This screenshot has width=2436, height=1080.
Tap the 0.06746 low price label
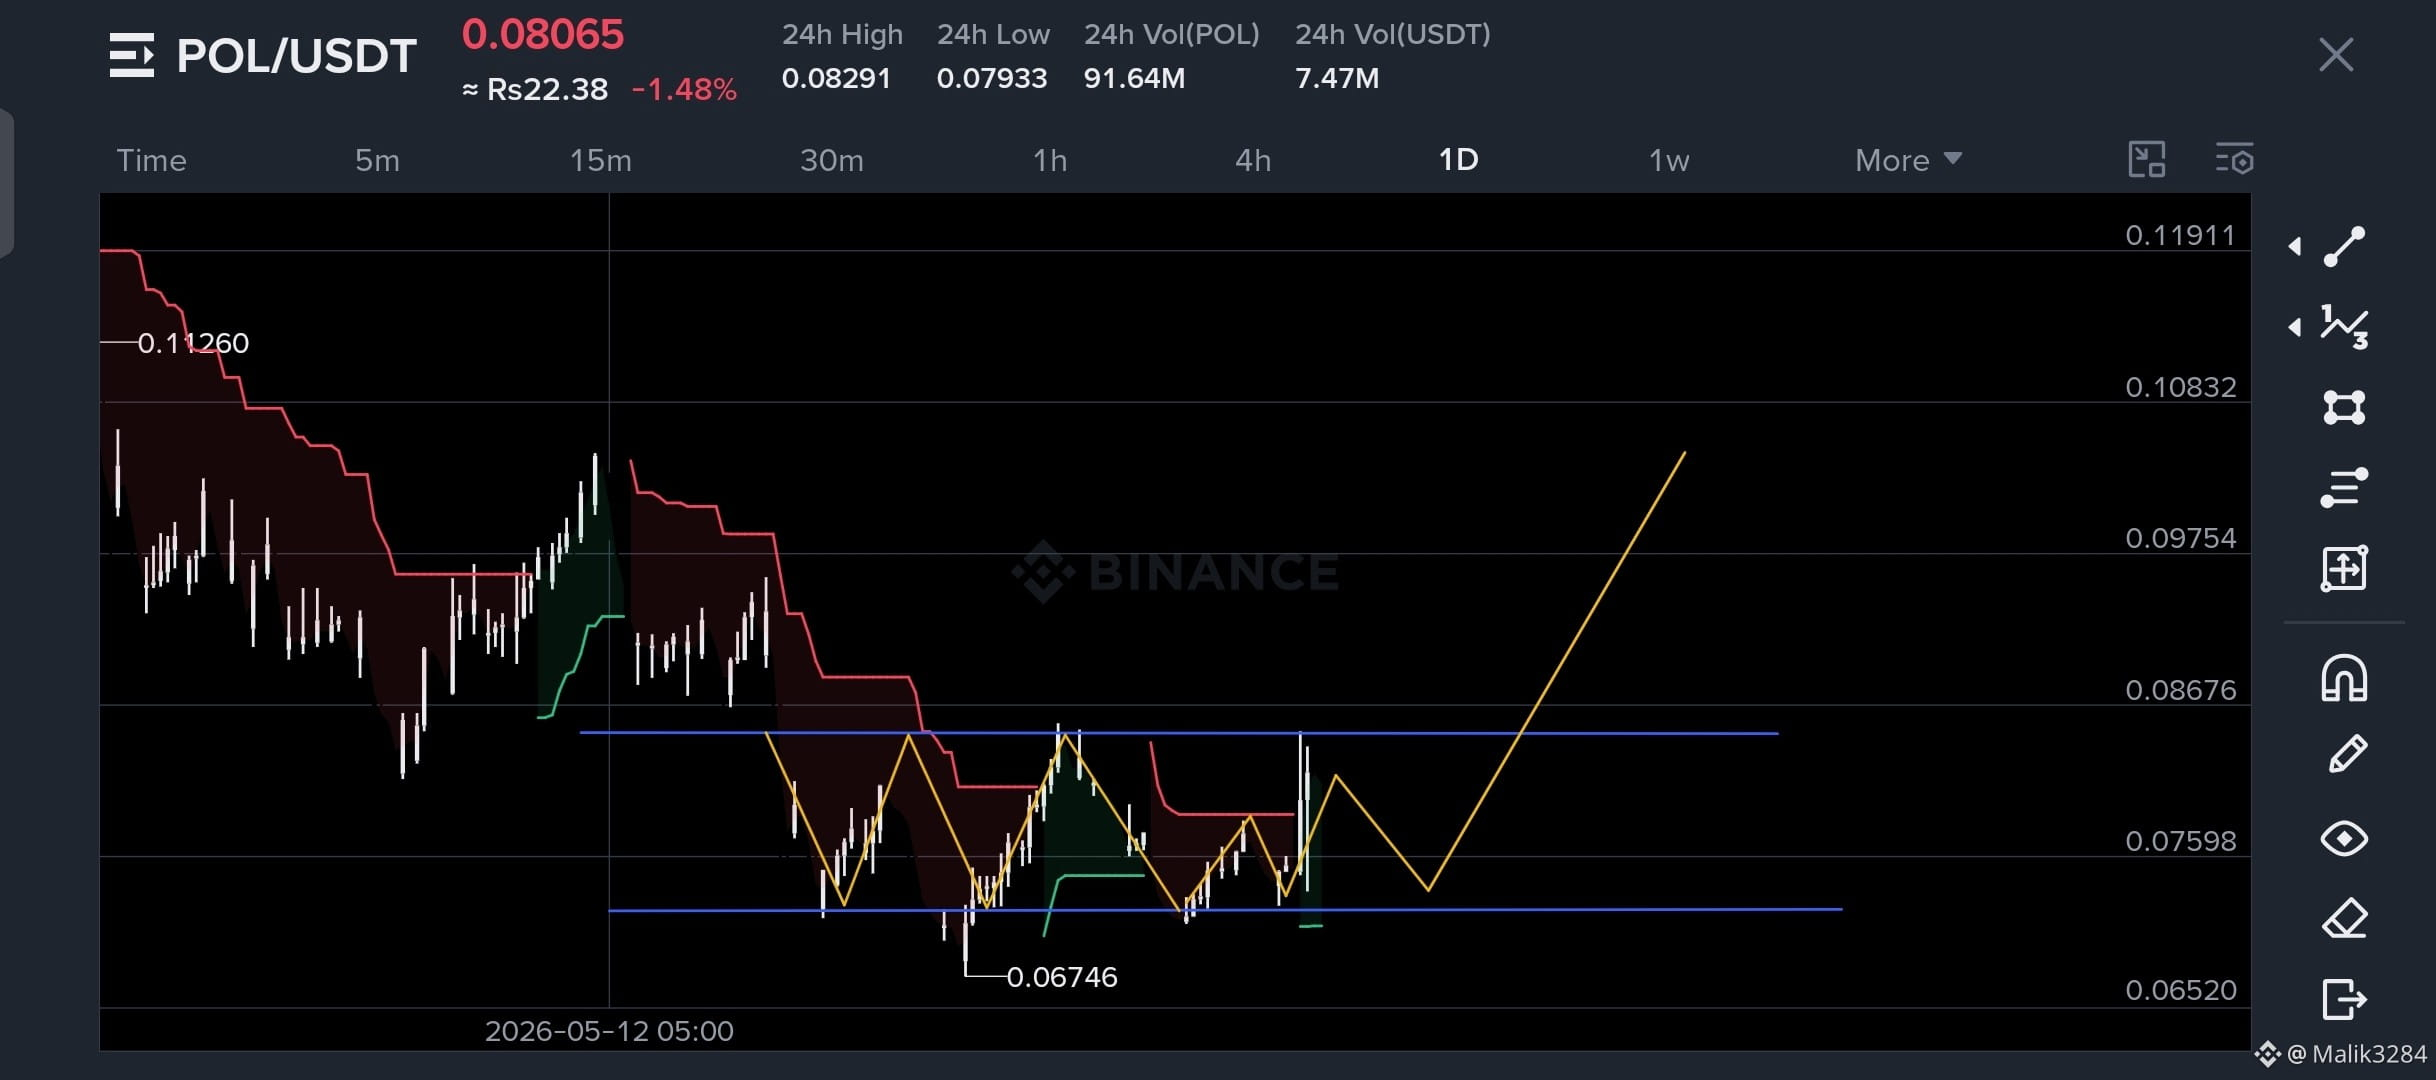coord(1062,977)
